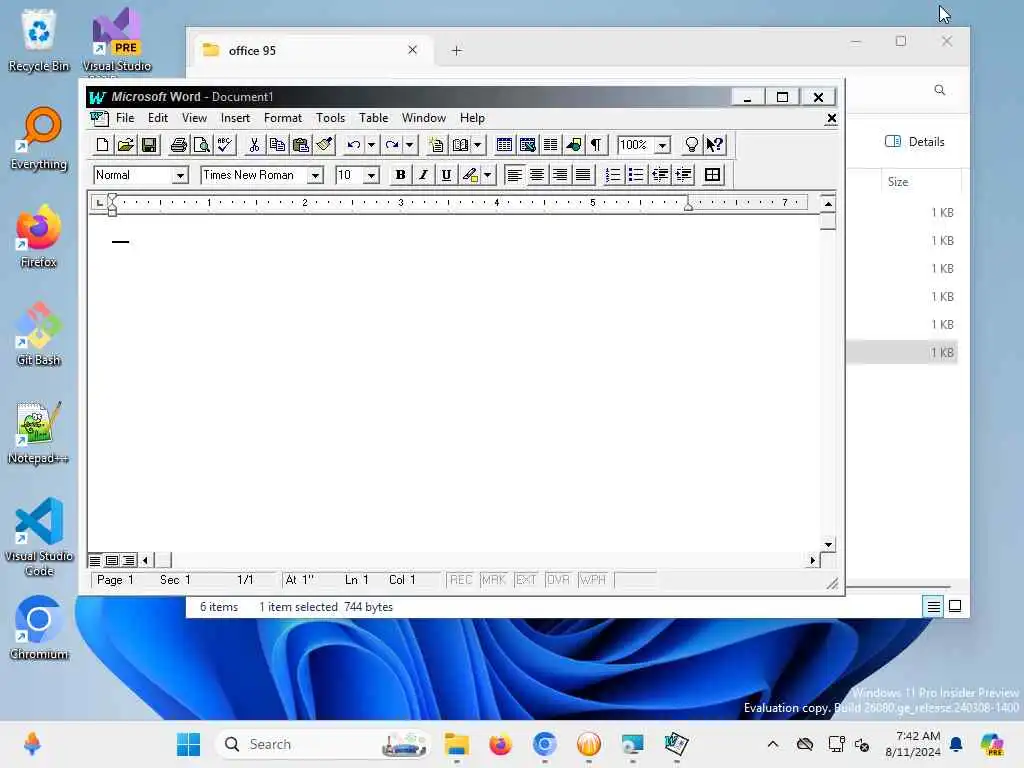Decrease the paragraph indent
1024x768 pixels.
pos(660,175)
